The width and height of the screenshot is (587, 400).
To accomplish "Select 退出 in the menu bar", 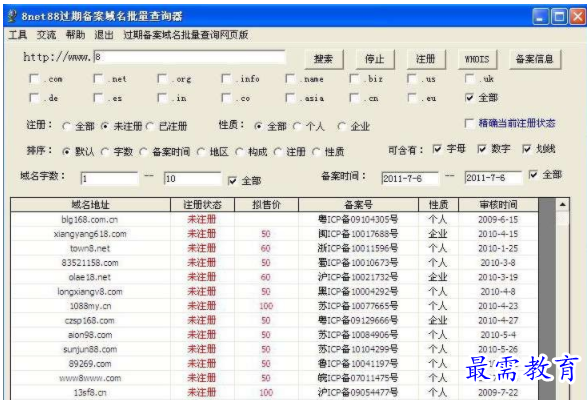I will [104, 35].
